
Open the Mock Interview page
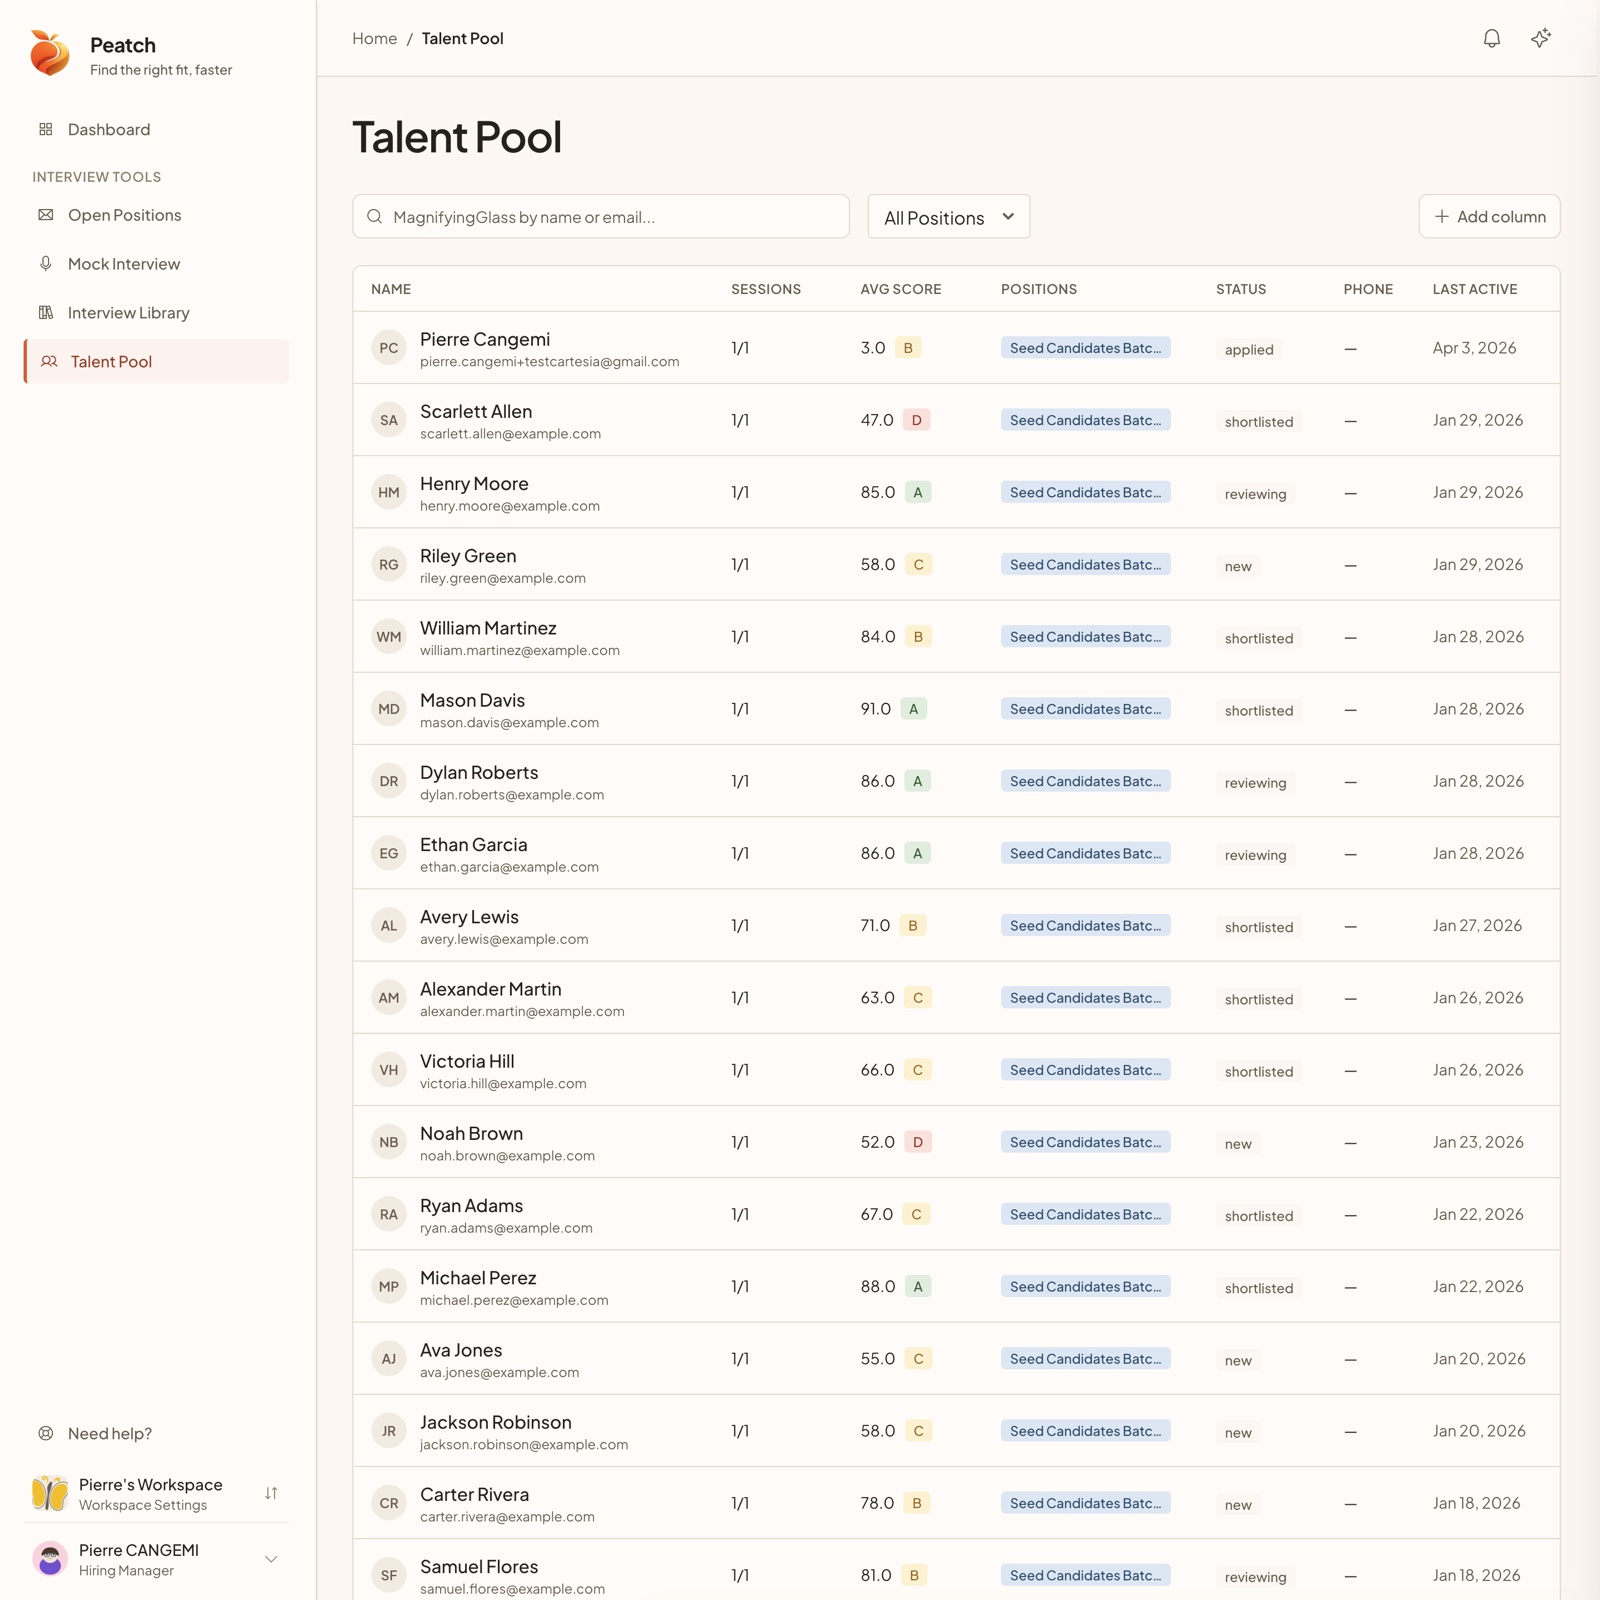coord(156,264)
